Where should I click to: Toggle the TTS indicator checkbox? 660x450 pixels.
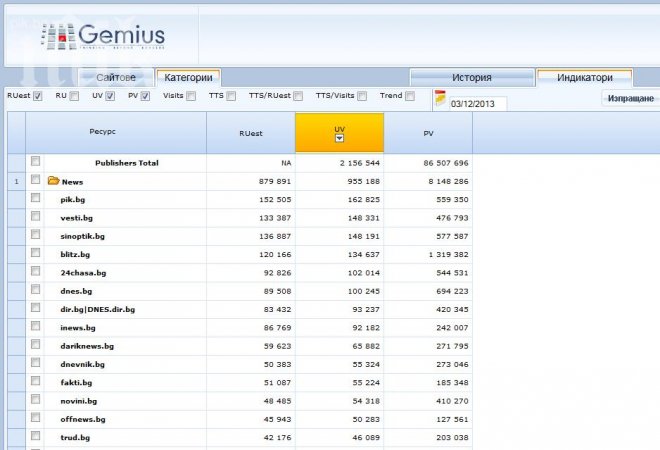pyautogui.click(x=231, y=96)
